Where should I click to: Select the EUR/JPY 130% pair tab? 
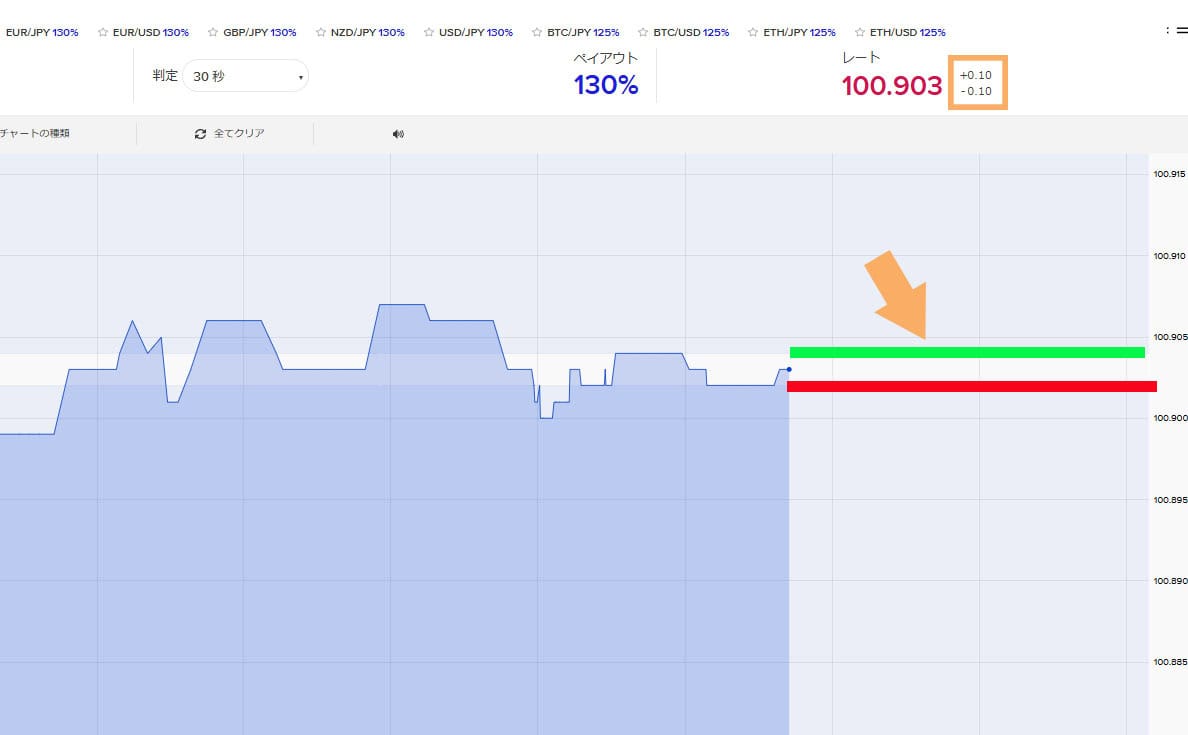(42, 32)
